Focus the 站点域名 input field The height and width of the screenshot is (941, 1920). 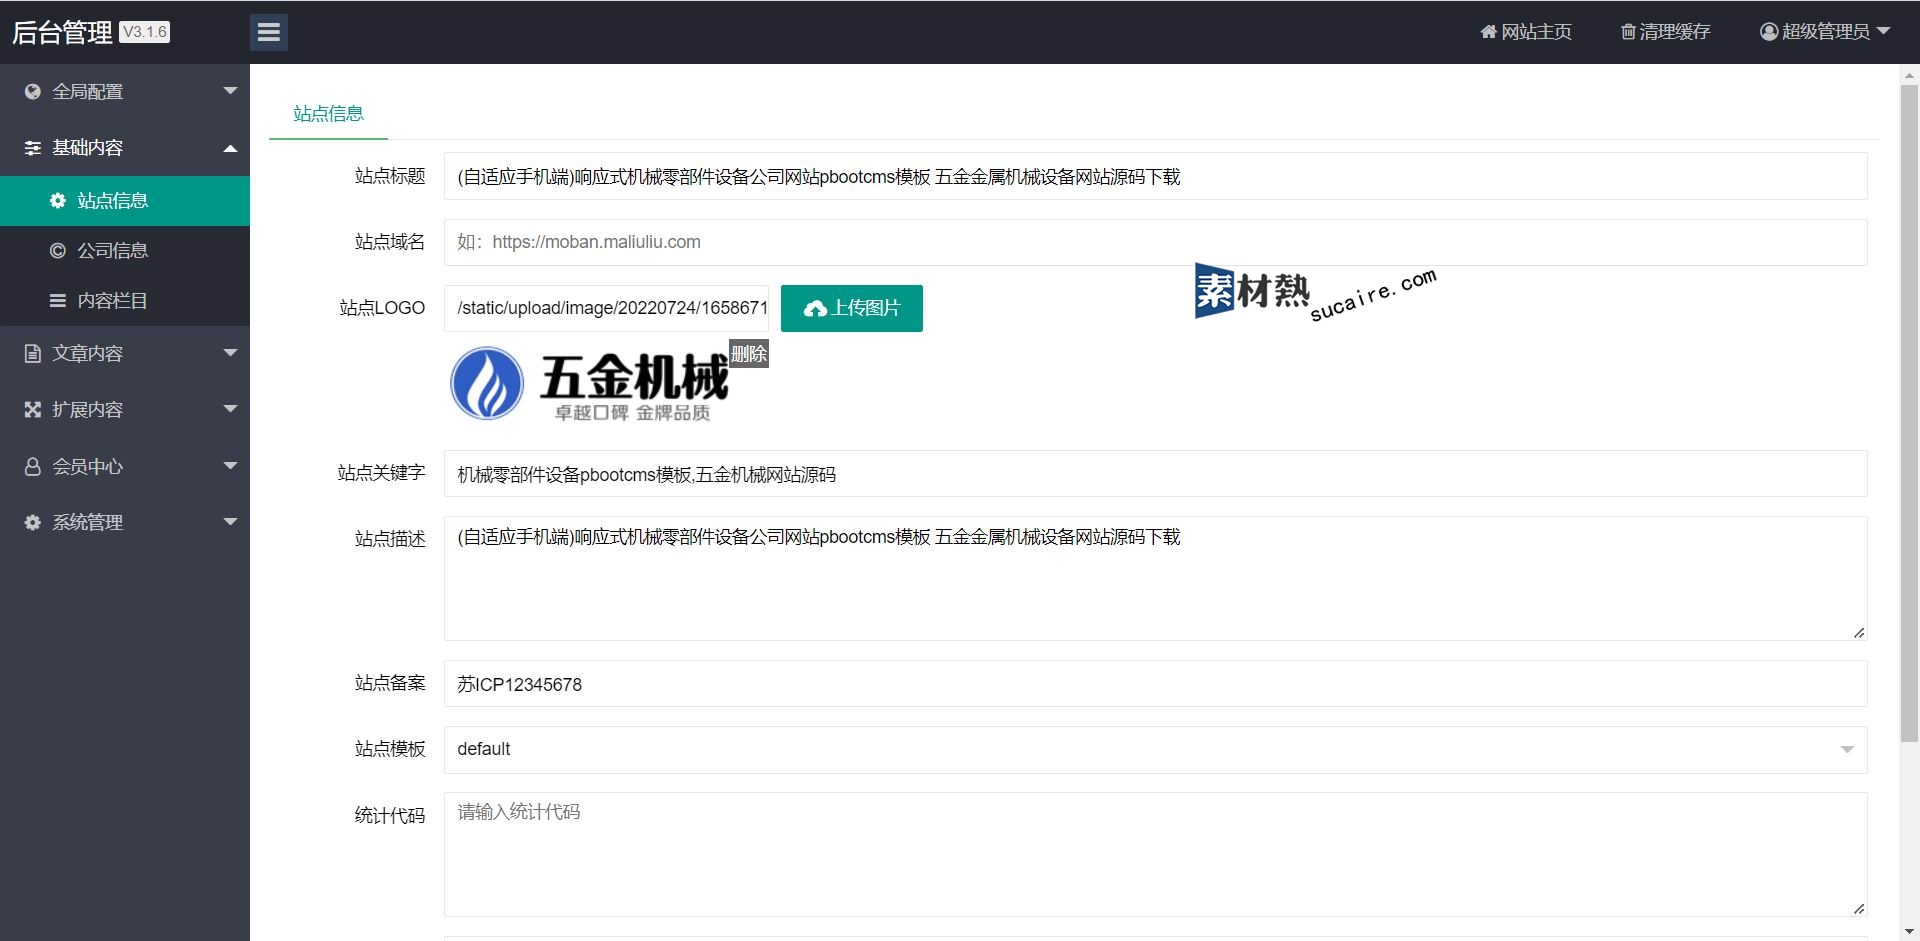[1155, 242]
